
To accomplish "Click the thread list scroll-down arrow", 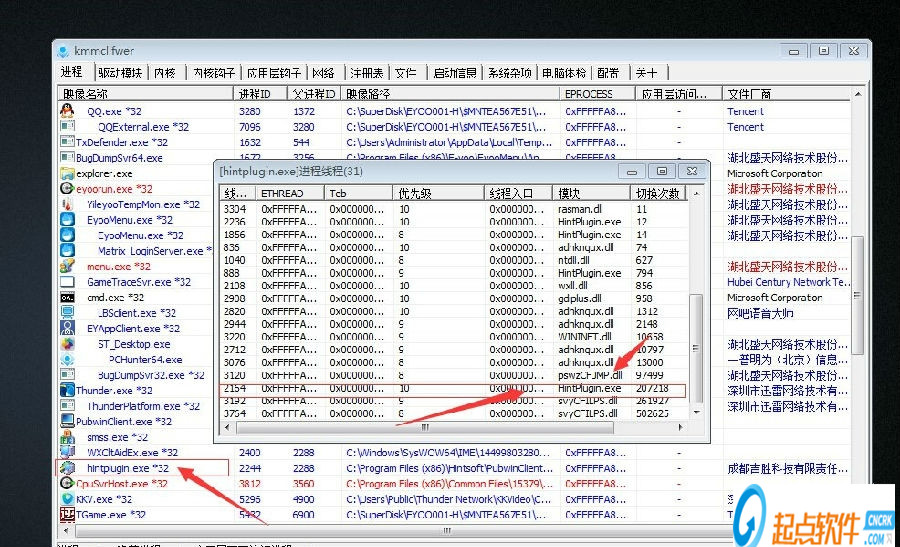I will [696, 412].
